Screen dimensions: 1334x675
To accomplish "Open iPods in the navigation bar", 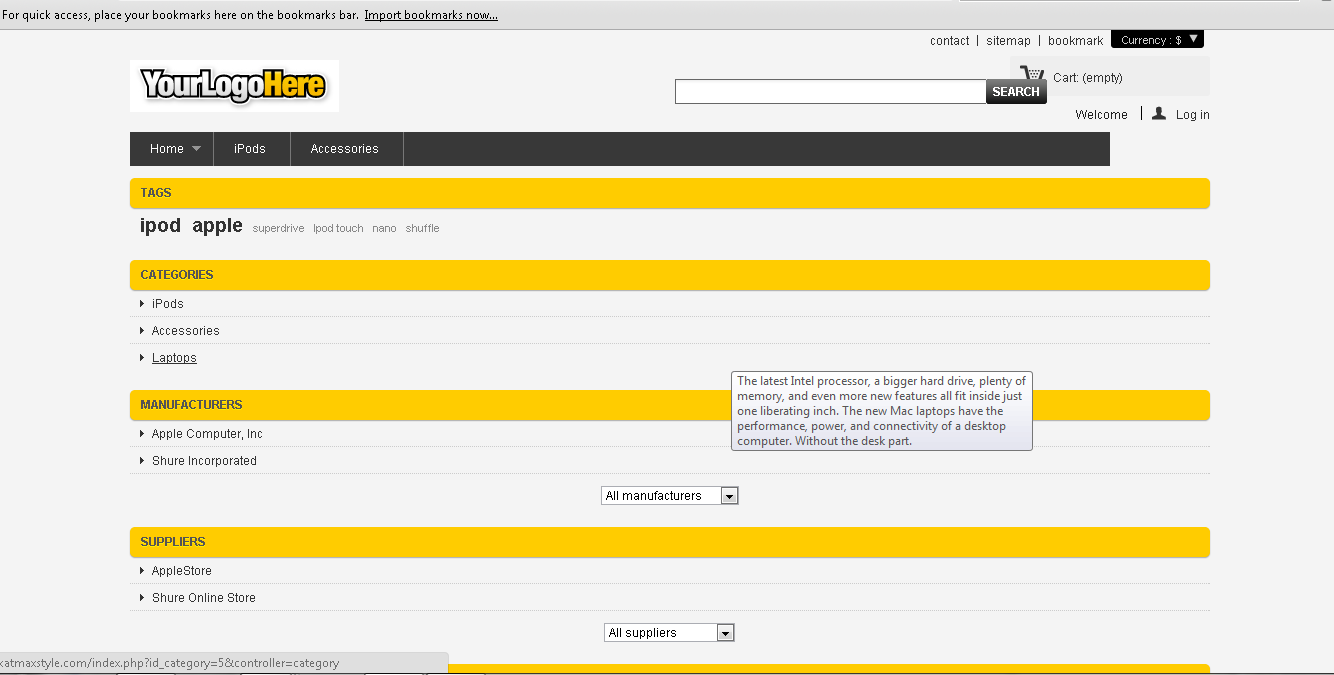I will [250, 149].
